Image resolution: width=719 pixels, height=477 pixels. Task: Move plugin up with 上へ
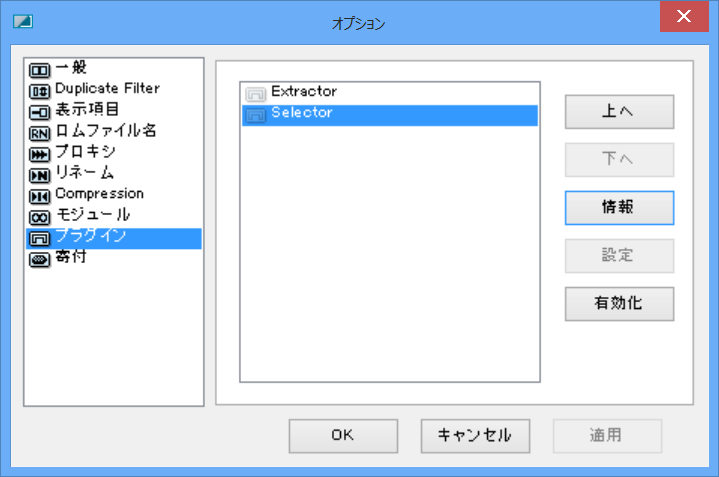[619, 111]
